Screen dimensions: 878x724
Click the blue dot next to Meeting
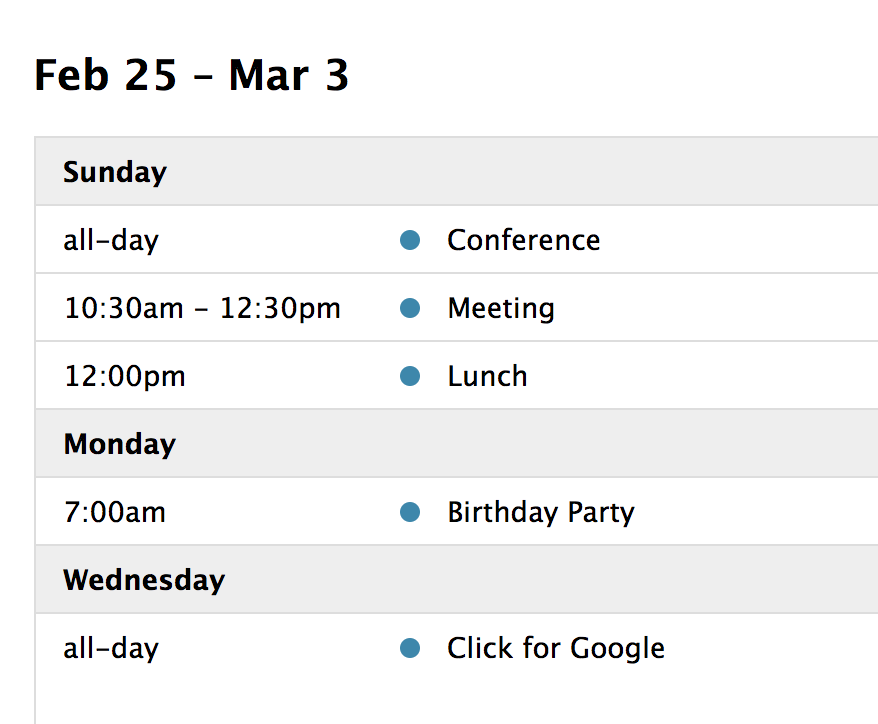pyautogui.click(x=410, y=308)
